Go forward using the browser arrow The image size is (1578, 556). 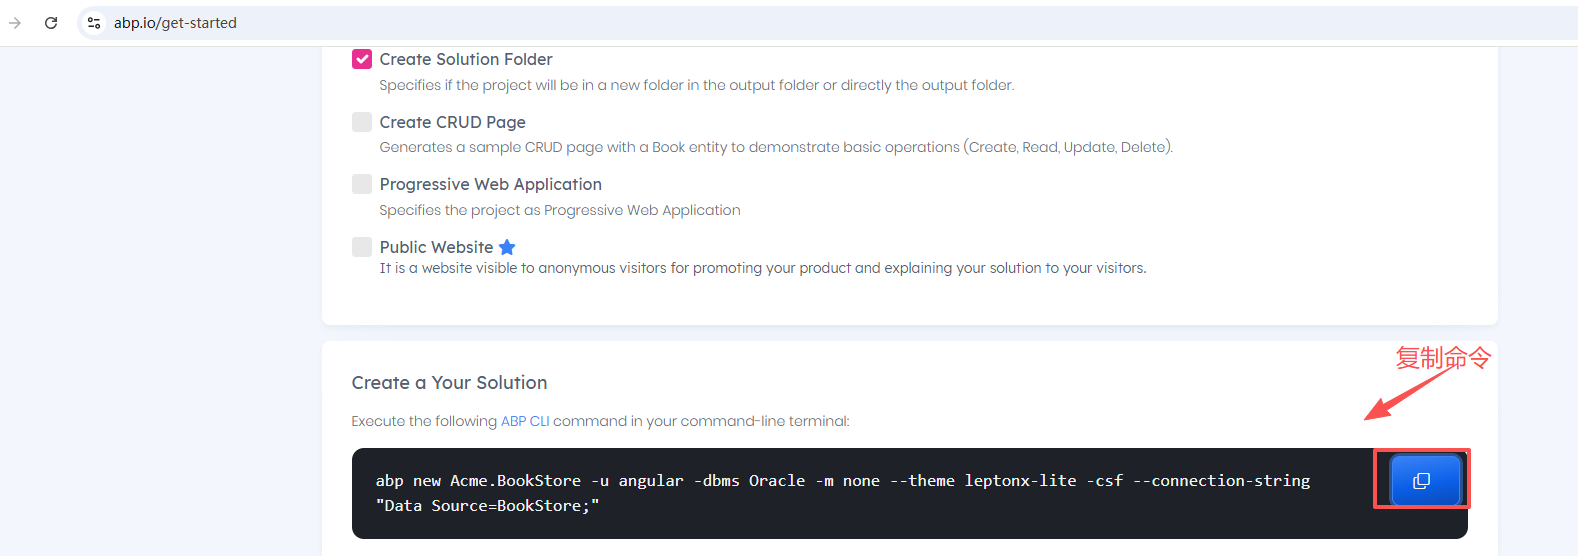click(x=15, y=23)
